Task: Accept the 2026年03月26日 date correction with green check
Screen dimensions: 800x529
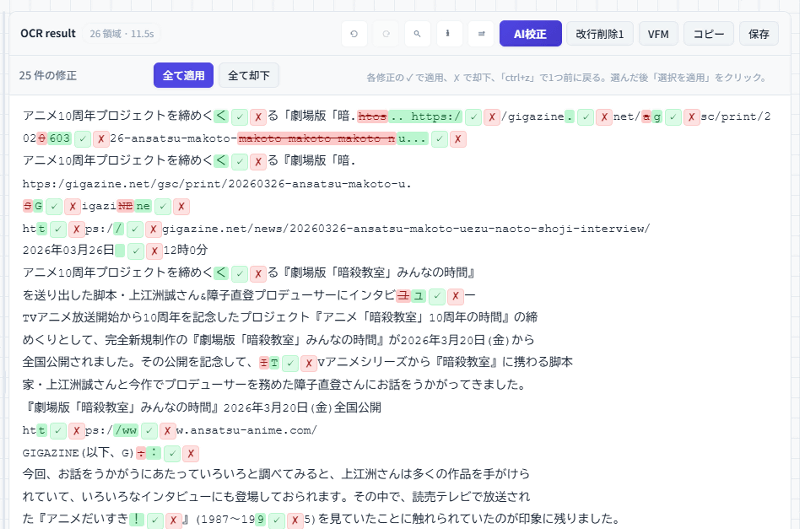Action: click(137, 250)
